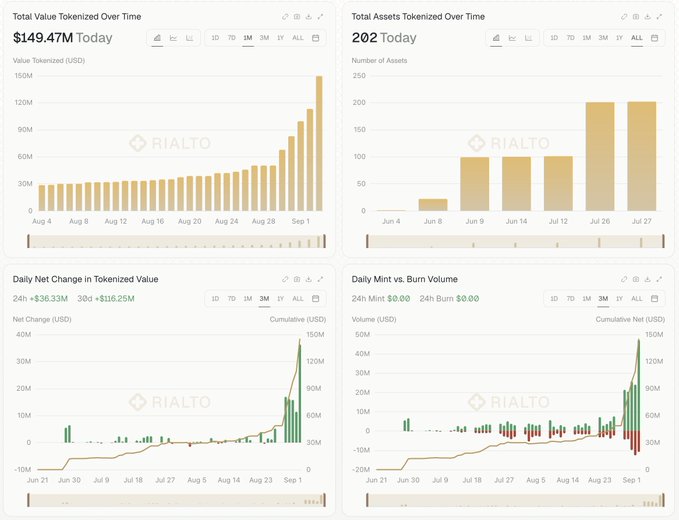The width and height of the screenshot is (679, 520).
Task: Select 1D range in Daily Mint vs. Burn
Action: [554, 299]
